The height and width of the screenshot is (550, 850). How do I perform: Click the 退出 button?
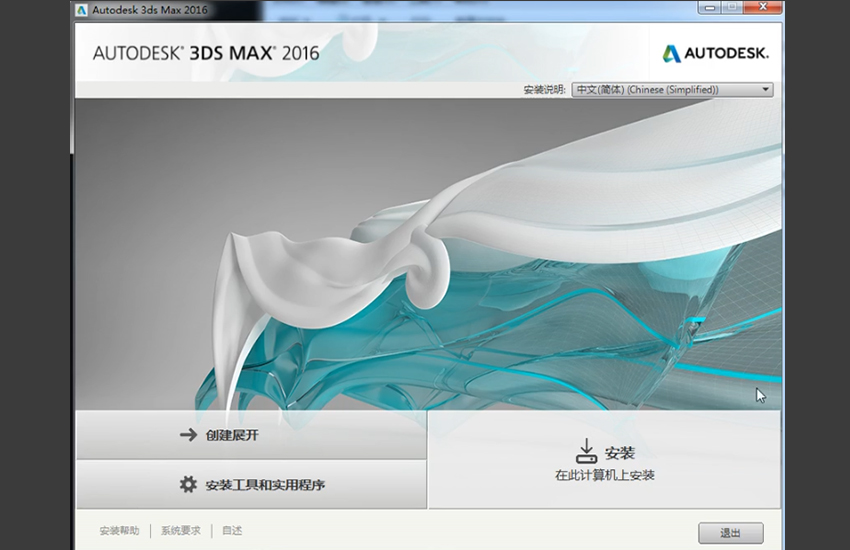click(x=731, y=533)
